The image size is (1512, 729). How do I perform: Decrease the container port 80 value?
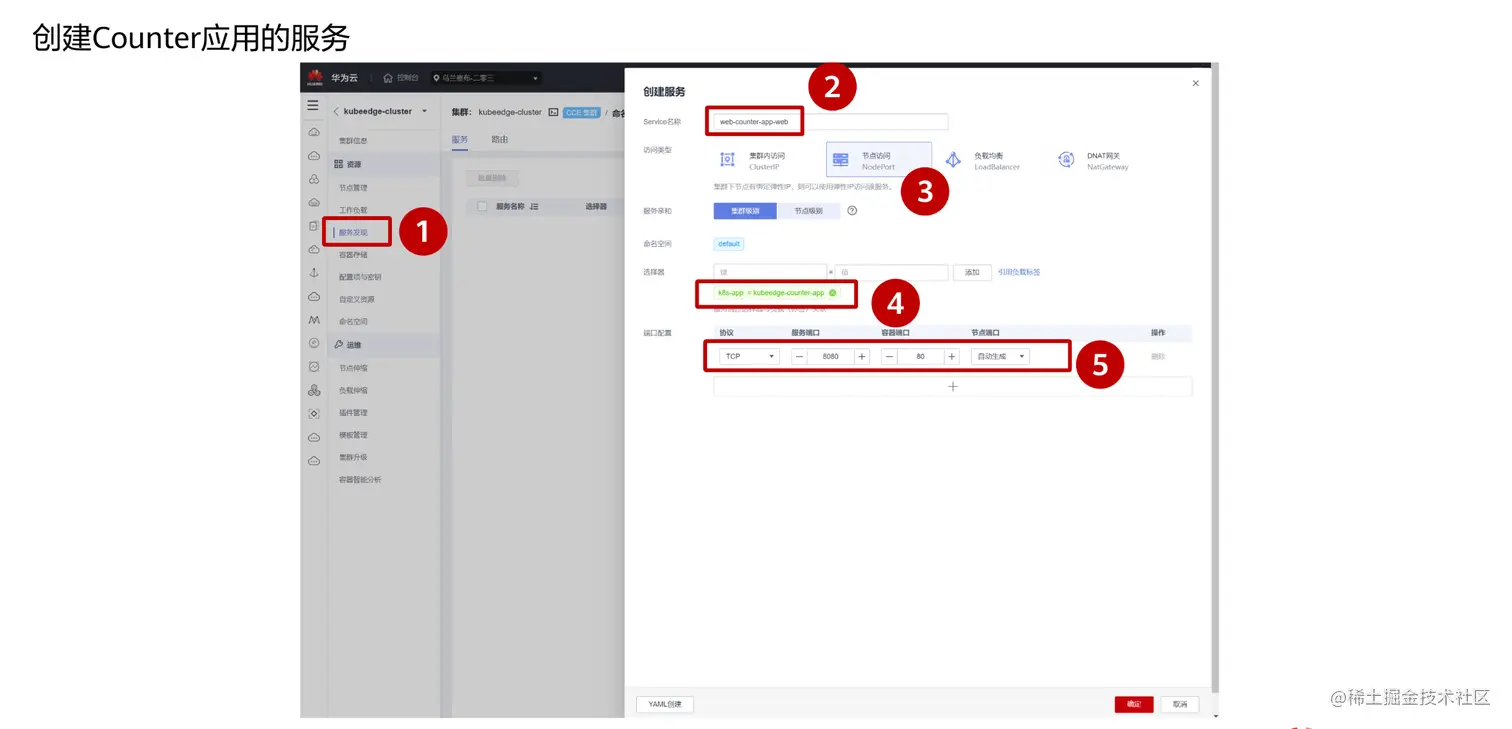coord(889,356)
